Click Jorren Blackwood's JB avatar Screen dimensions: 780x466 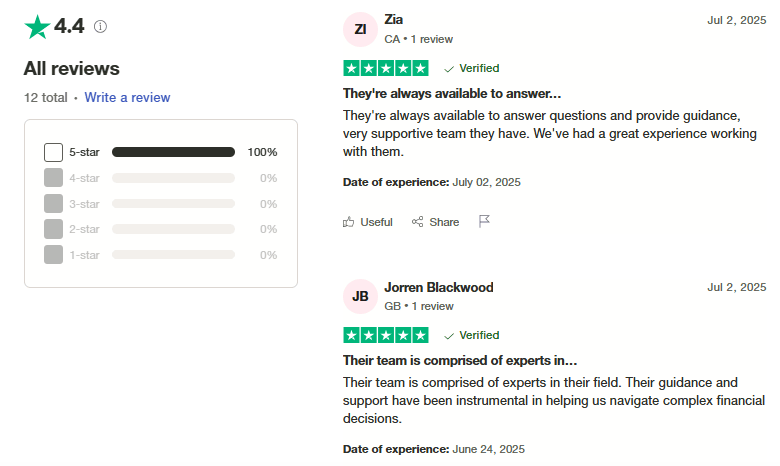tap(360, 296)
